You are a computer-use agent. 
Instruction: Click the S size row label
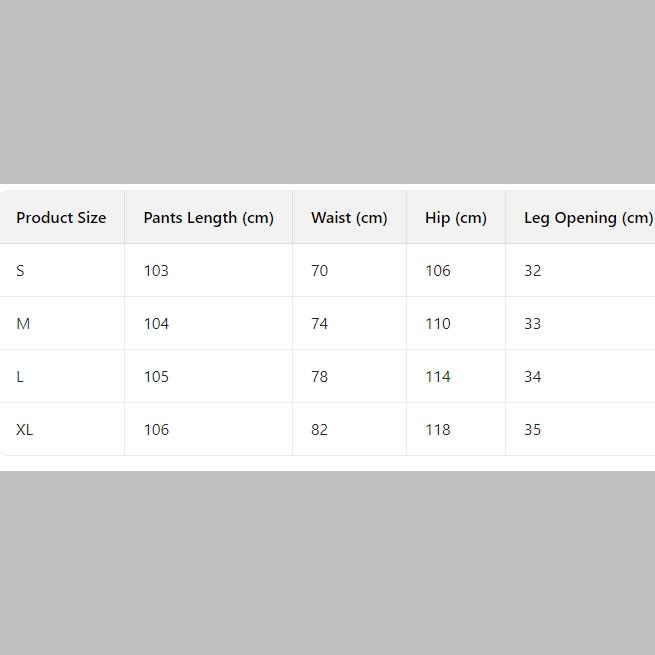click(x=20, y=271)
